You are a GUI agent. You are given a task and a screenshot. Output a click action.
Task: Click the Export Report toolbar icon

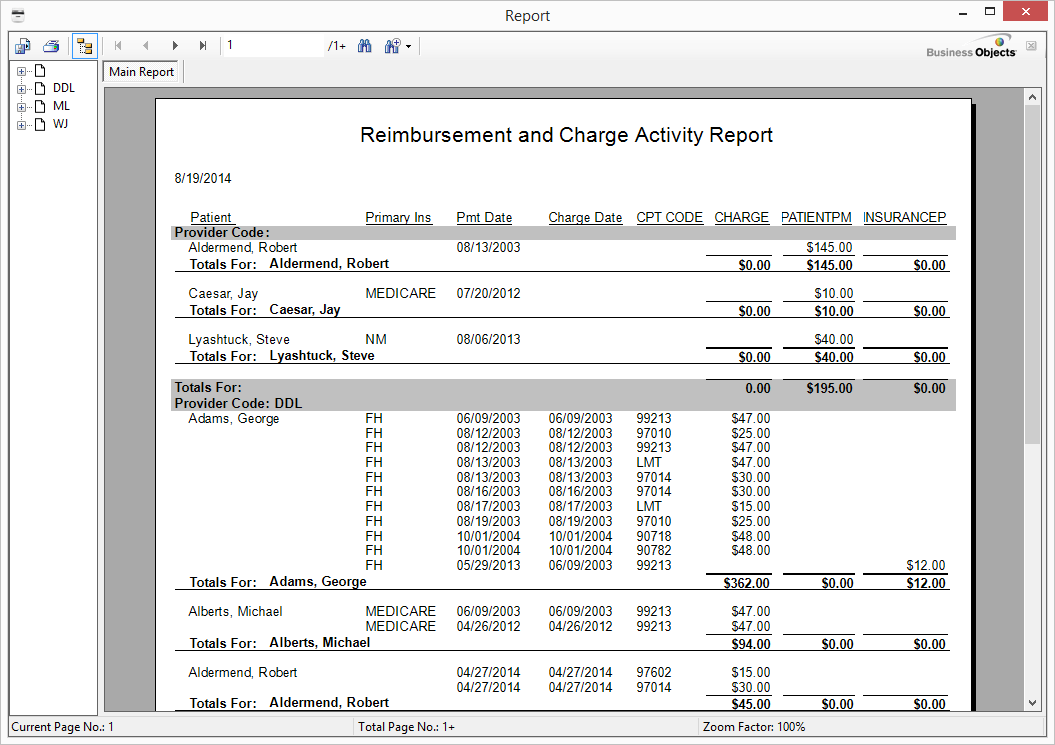pyautogui.click(x=23, y=46)
